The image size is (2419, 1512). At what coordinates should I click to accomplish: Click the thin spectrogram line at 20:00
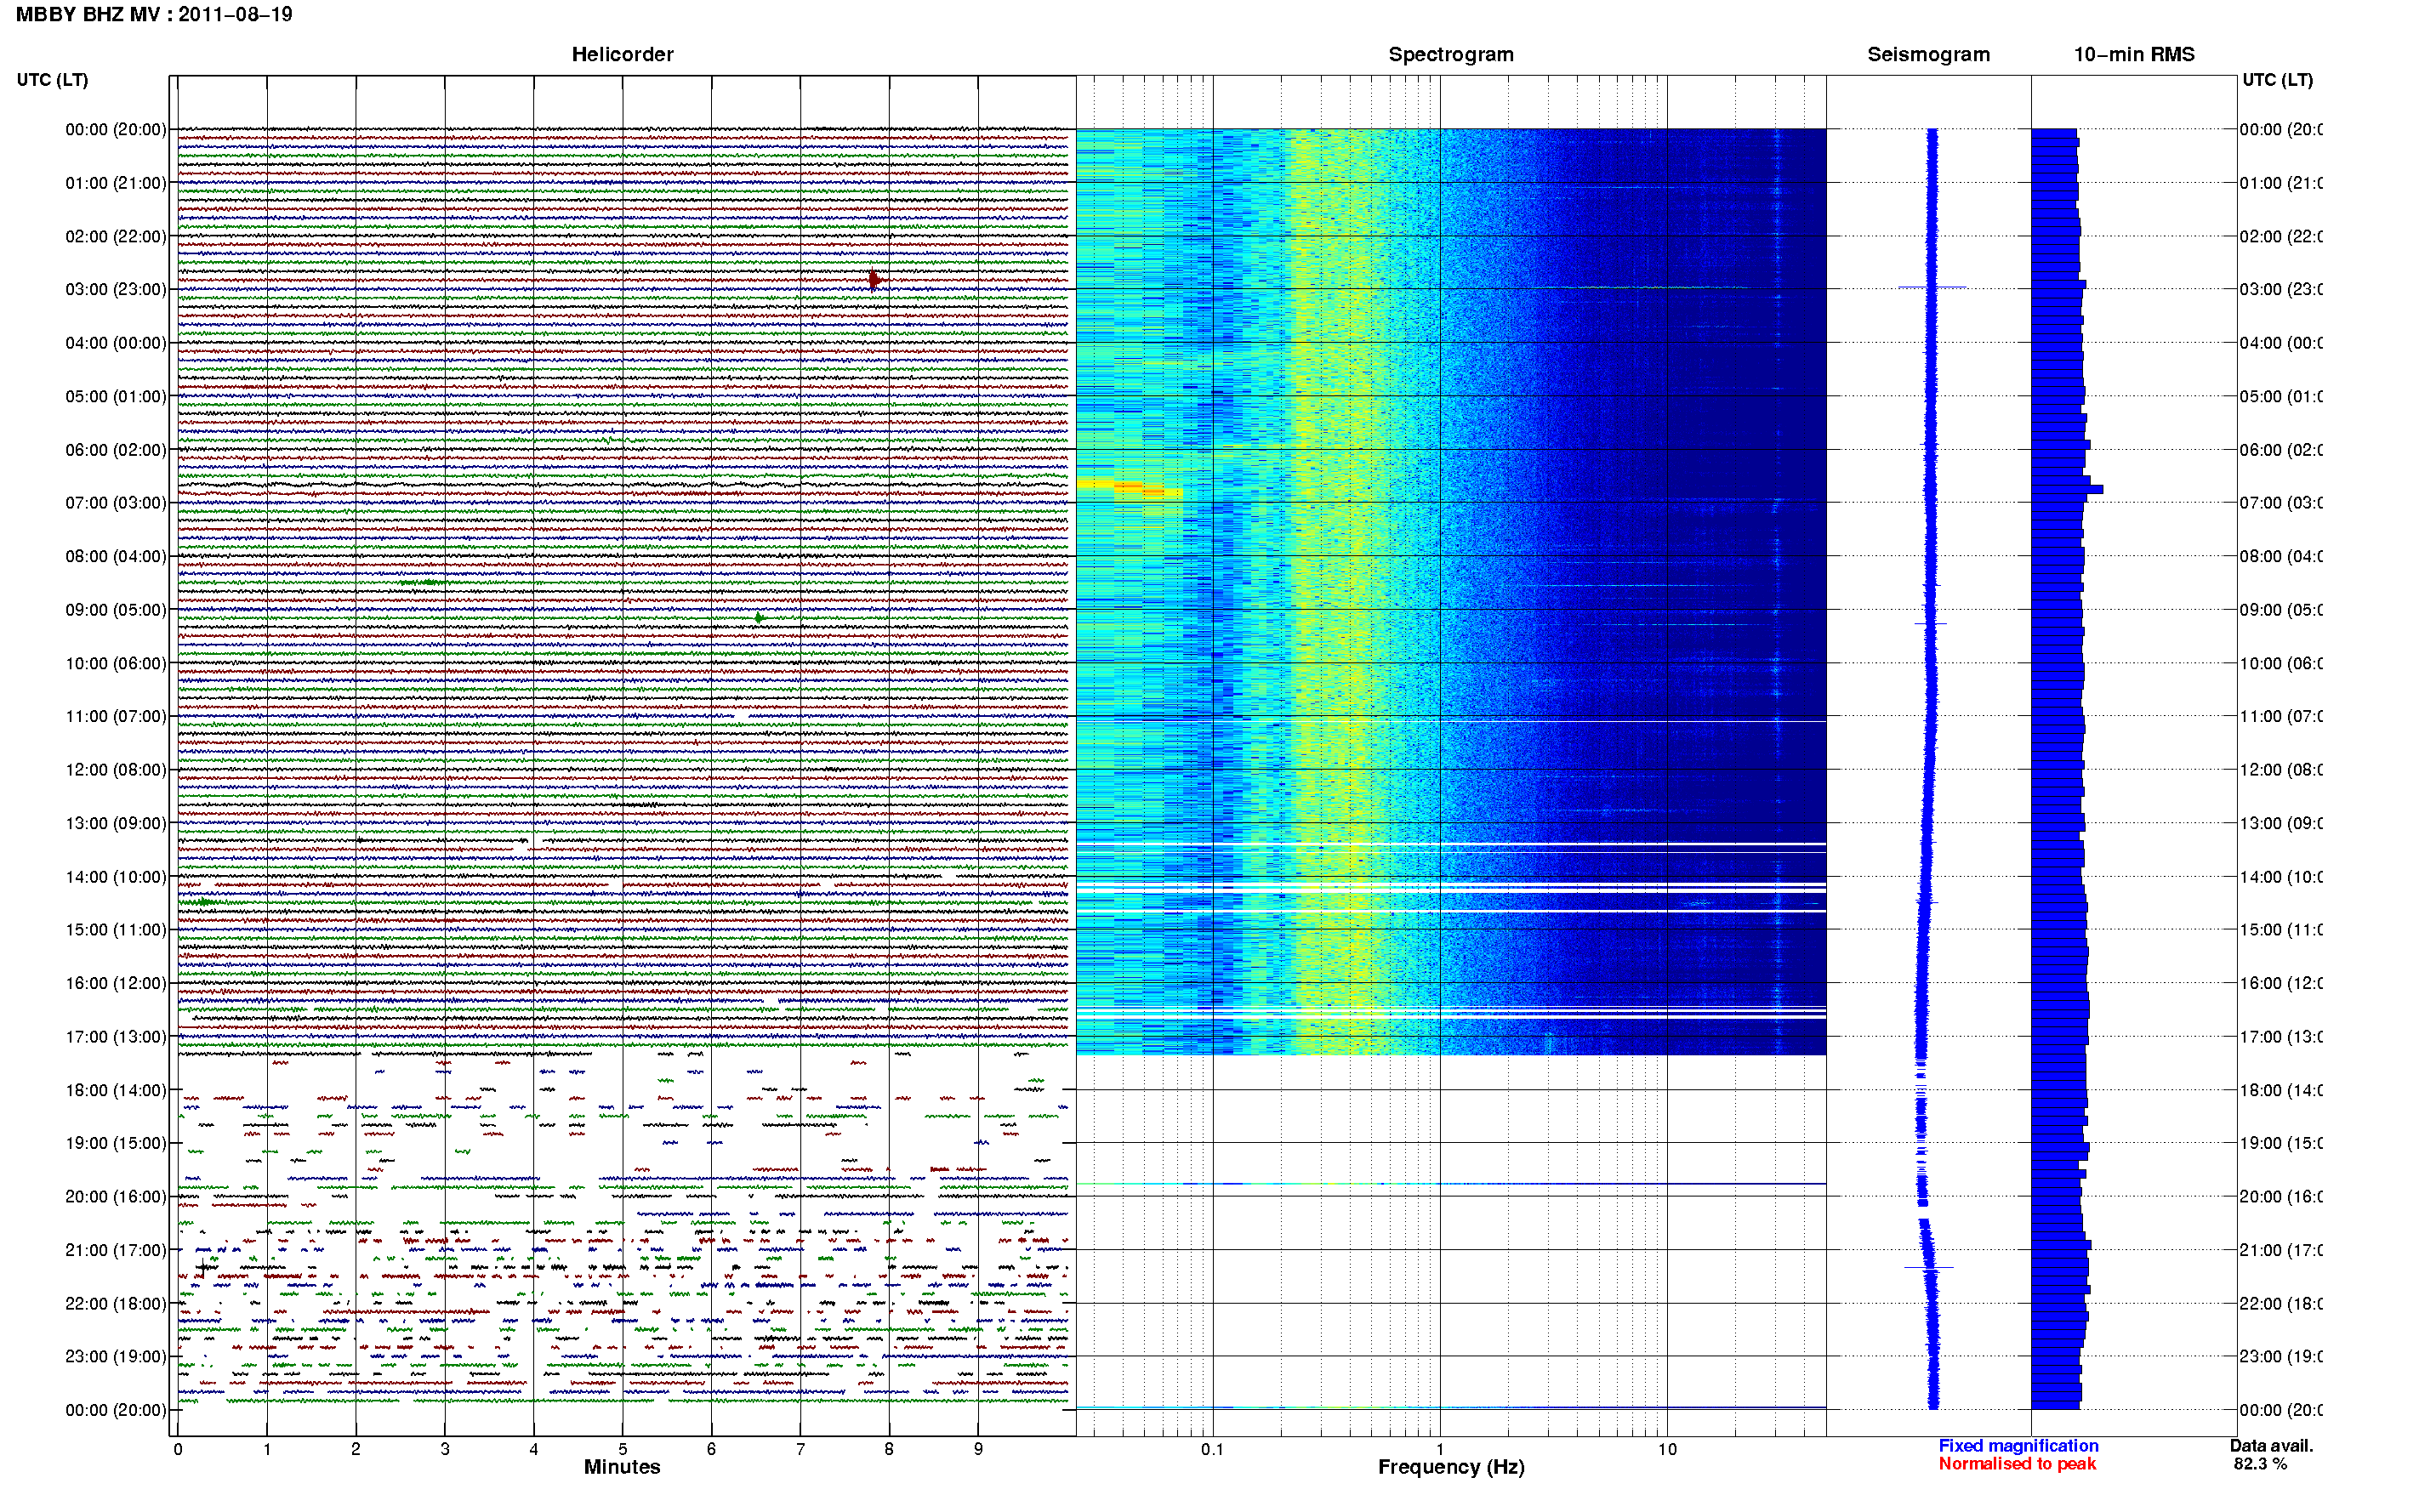(1451, 1184)
